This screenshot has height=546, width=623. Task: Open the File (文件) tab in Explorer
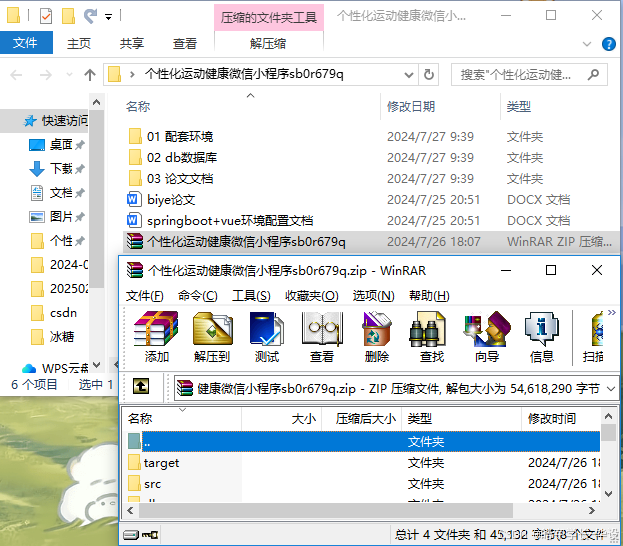tap(25, 43)
